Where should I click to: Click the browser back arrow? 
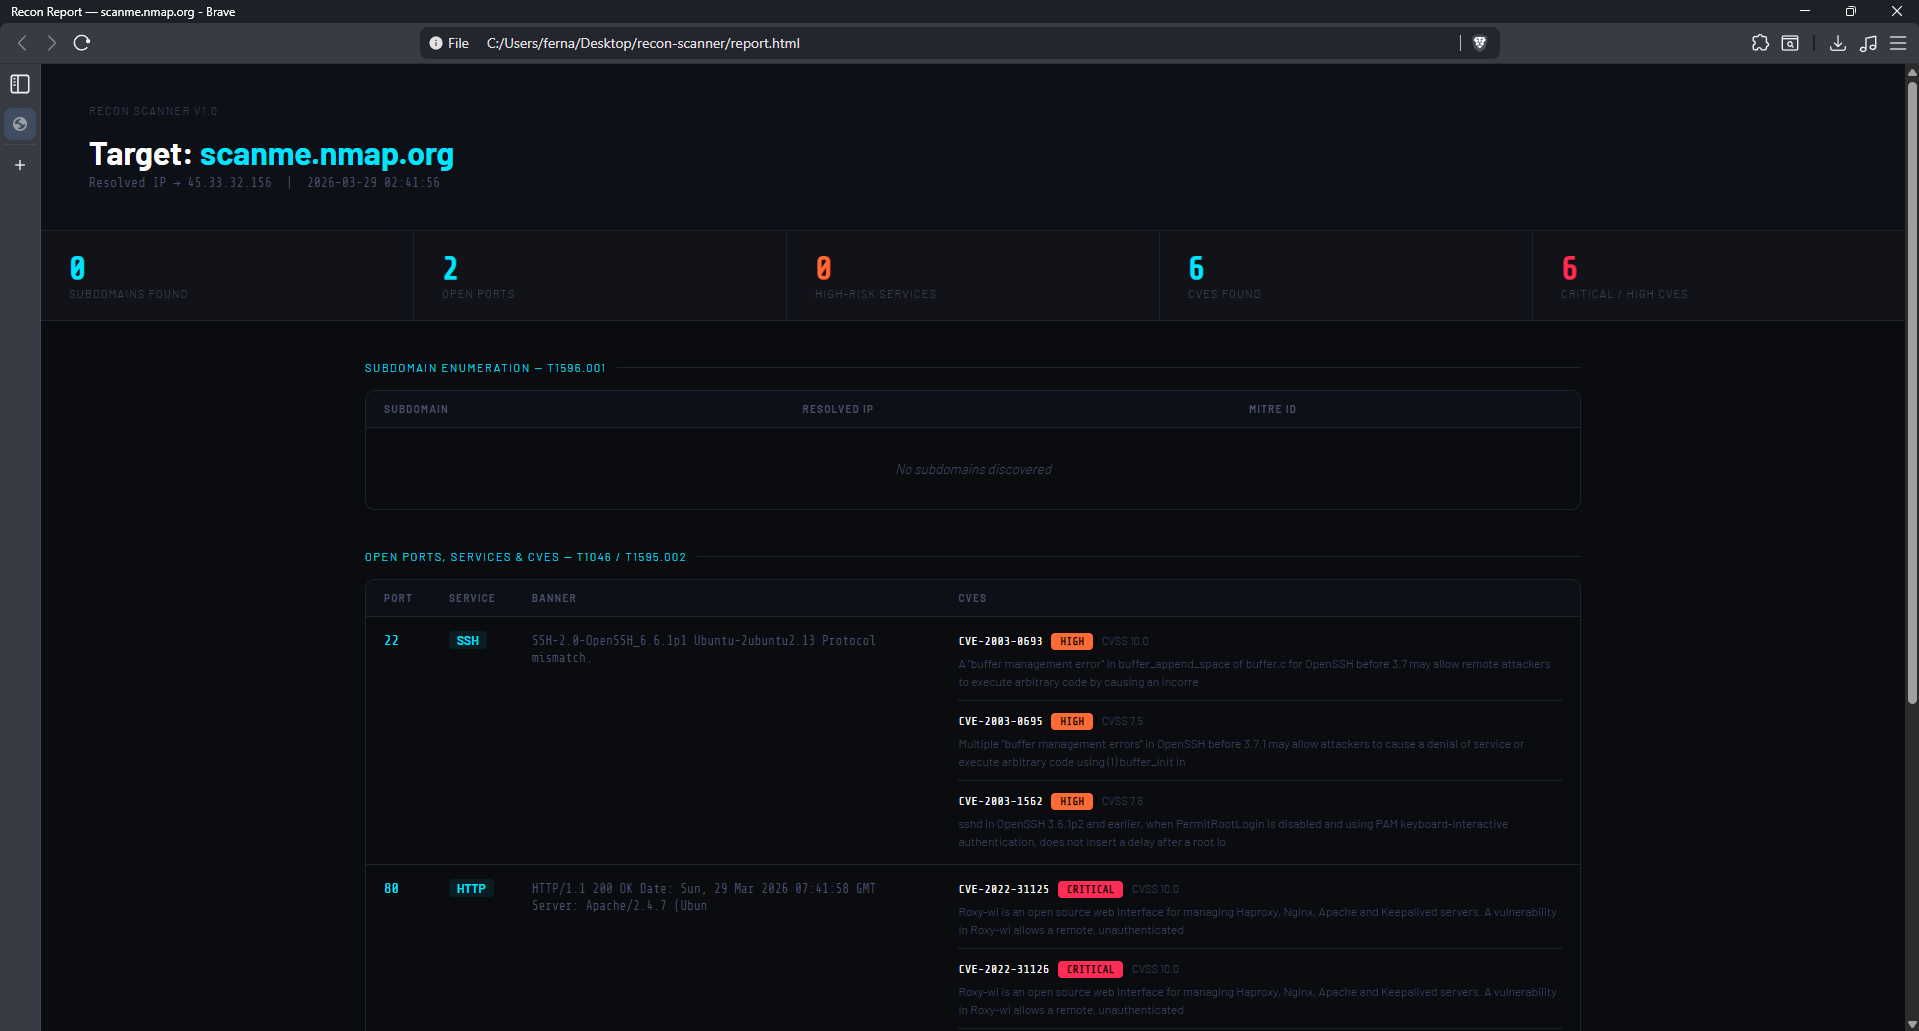(22, 43)
